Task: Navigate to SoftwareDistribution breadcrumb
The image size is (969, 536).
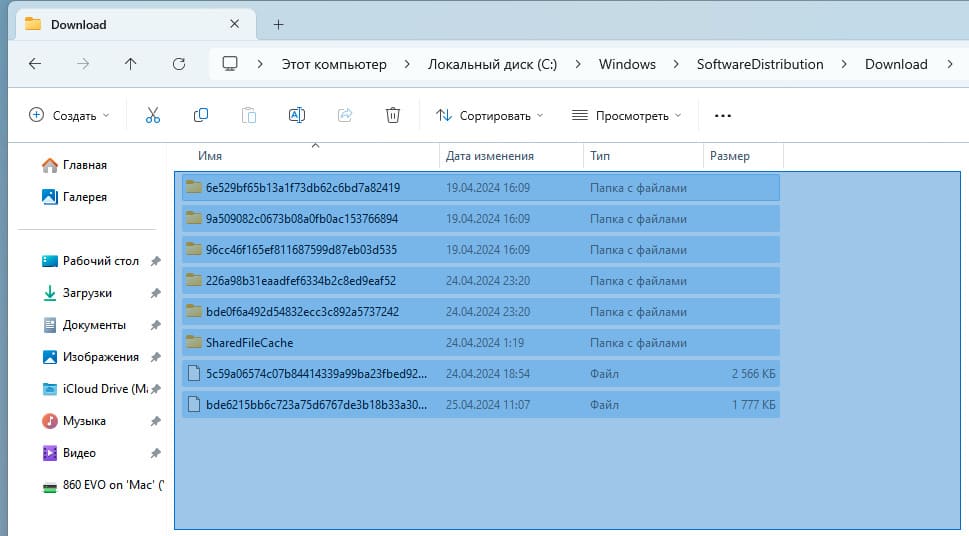Action: (x=760, y=64)
